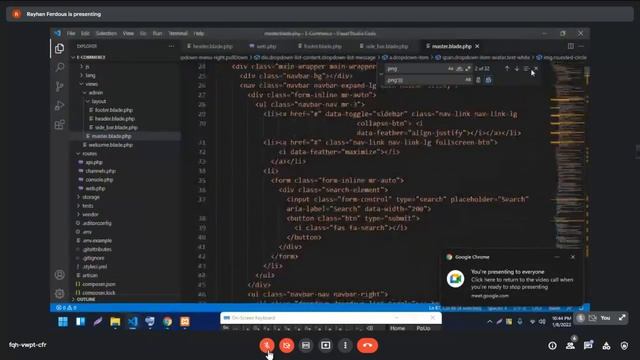This screenshot has width=640, height=360.
Task: Open the Accounts icon in the activity bar
Action: point(60,275)
